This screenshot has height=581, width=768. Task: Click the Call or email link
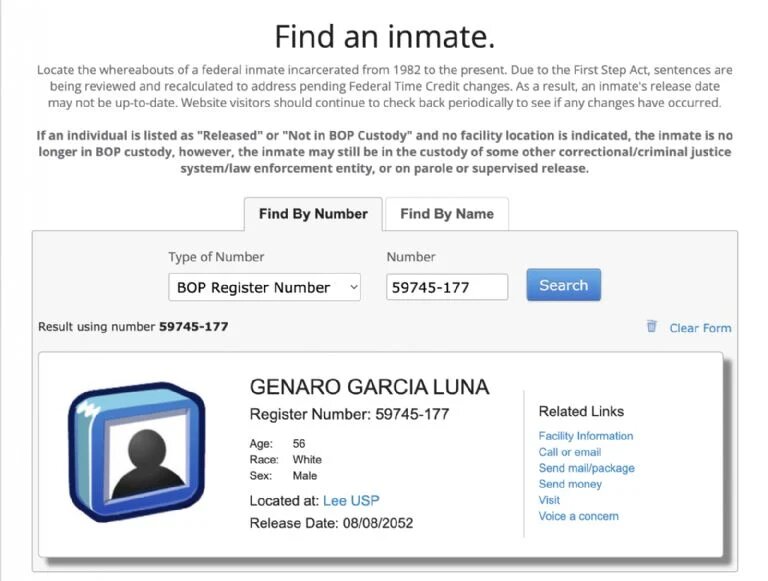(570, 452)
